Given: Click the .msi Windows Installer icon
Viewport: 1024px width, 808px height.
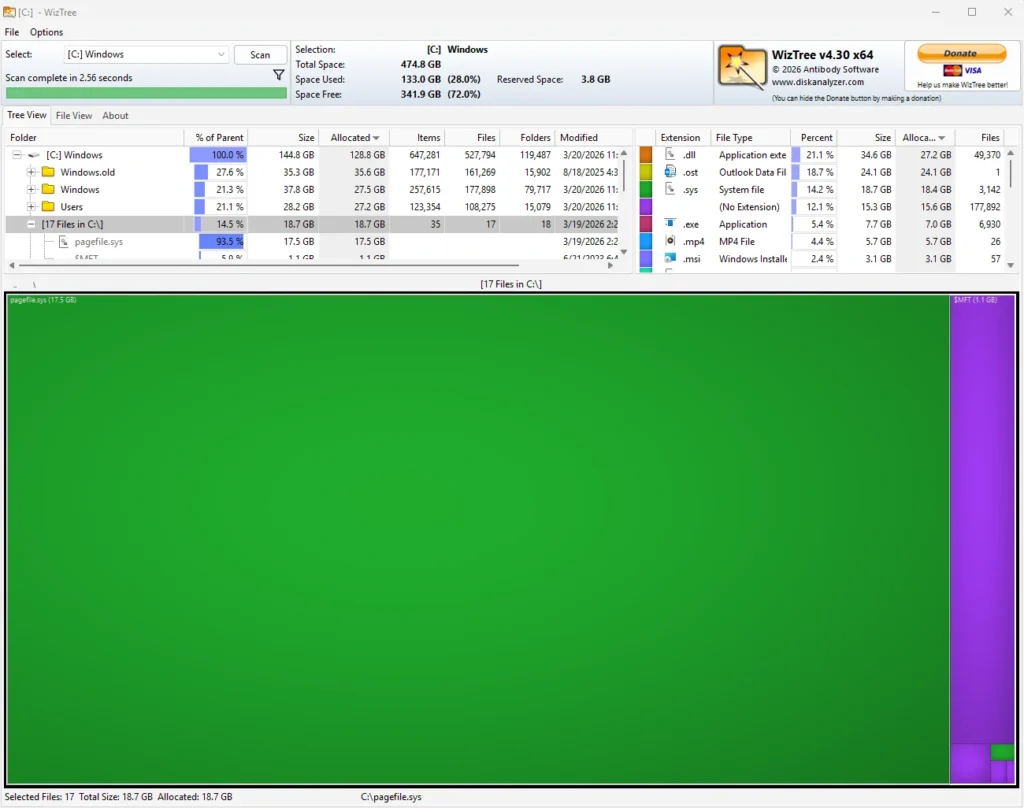Looking at the screenshot, I should click(x=669, y=258).
